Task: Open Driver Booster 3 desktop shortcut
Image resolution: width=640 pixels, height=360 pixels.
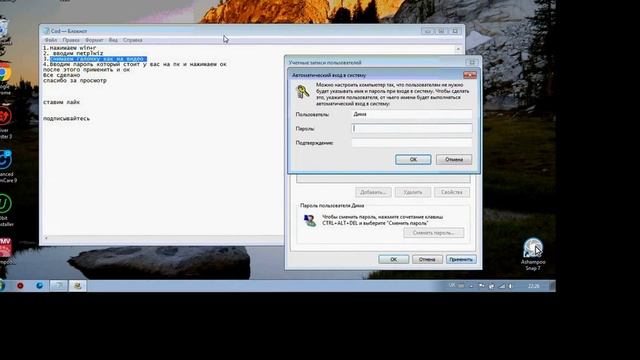Action: point(5,122)
